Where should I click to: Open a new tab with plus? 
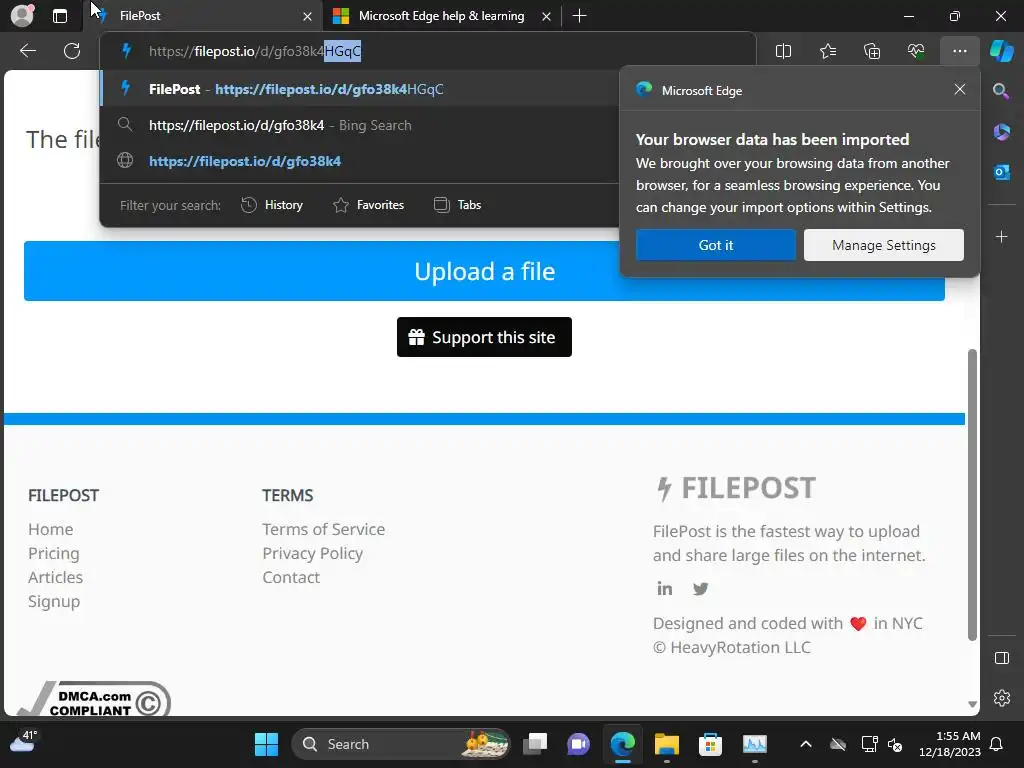tap(579, 16)
